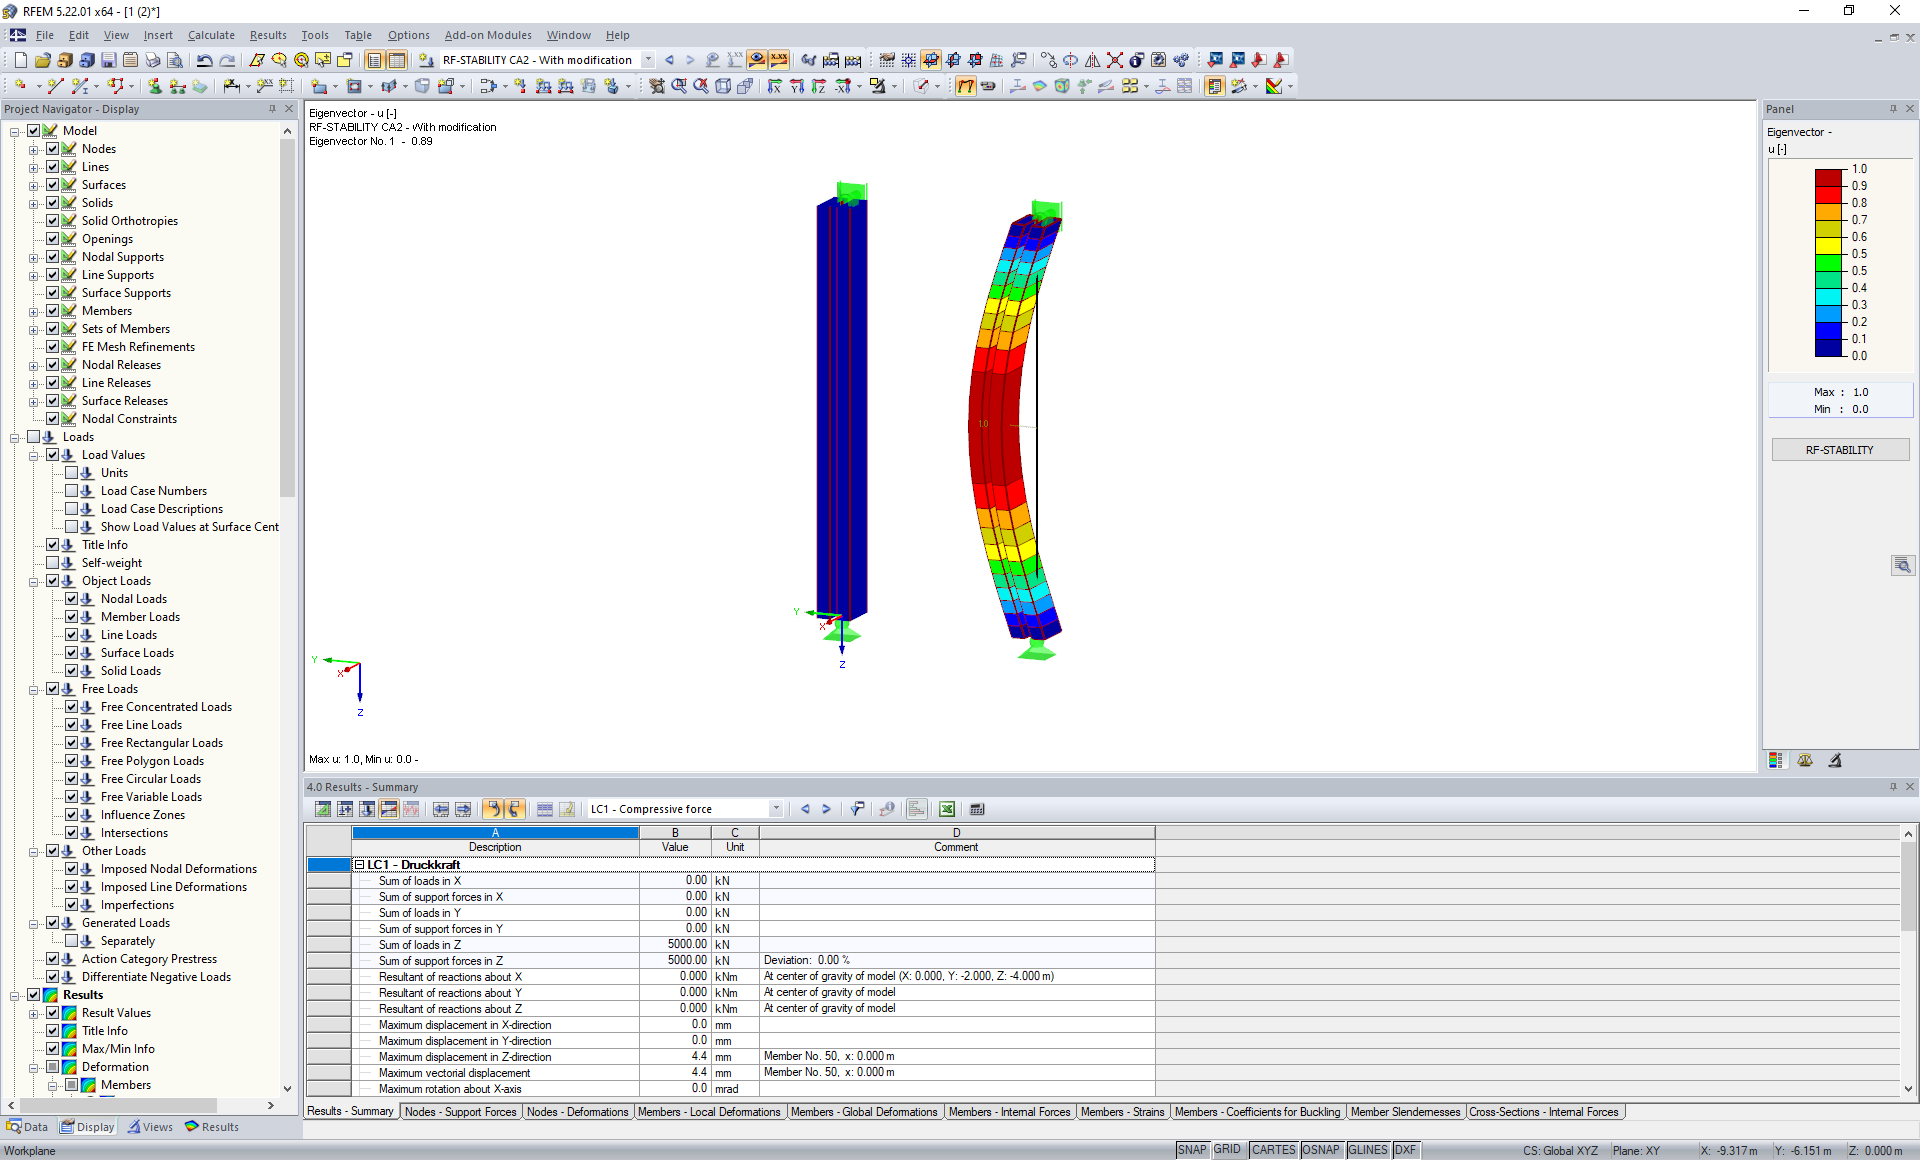1920x1160 pixels.
Task: Disable the Nodal Loads checkbox
Action: coord(72,598)
